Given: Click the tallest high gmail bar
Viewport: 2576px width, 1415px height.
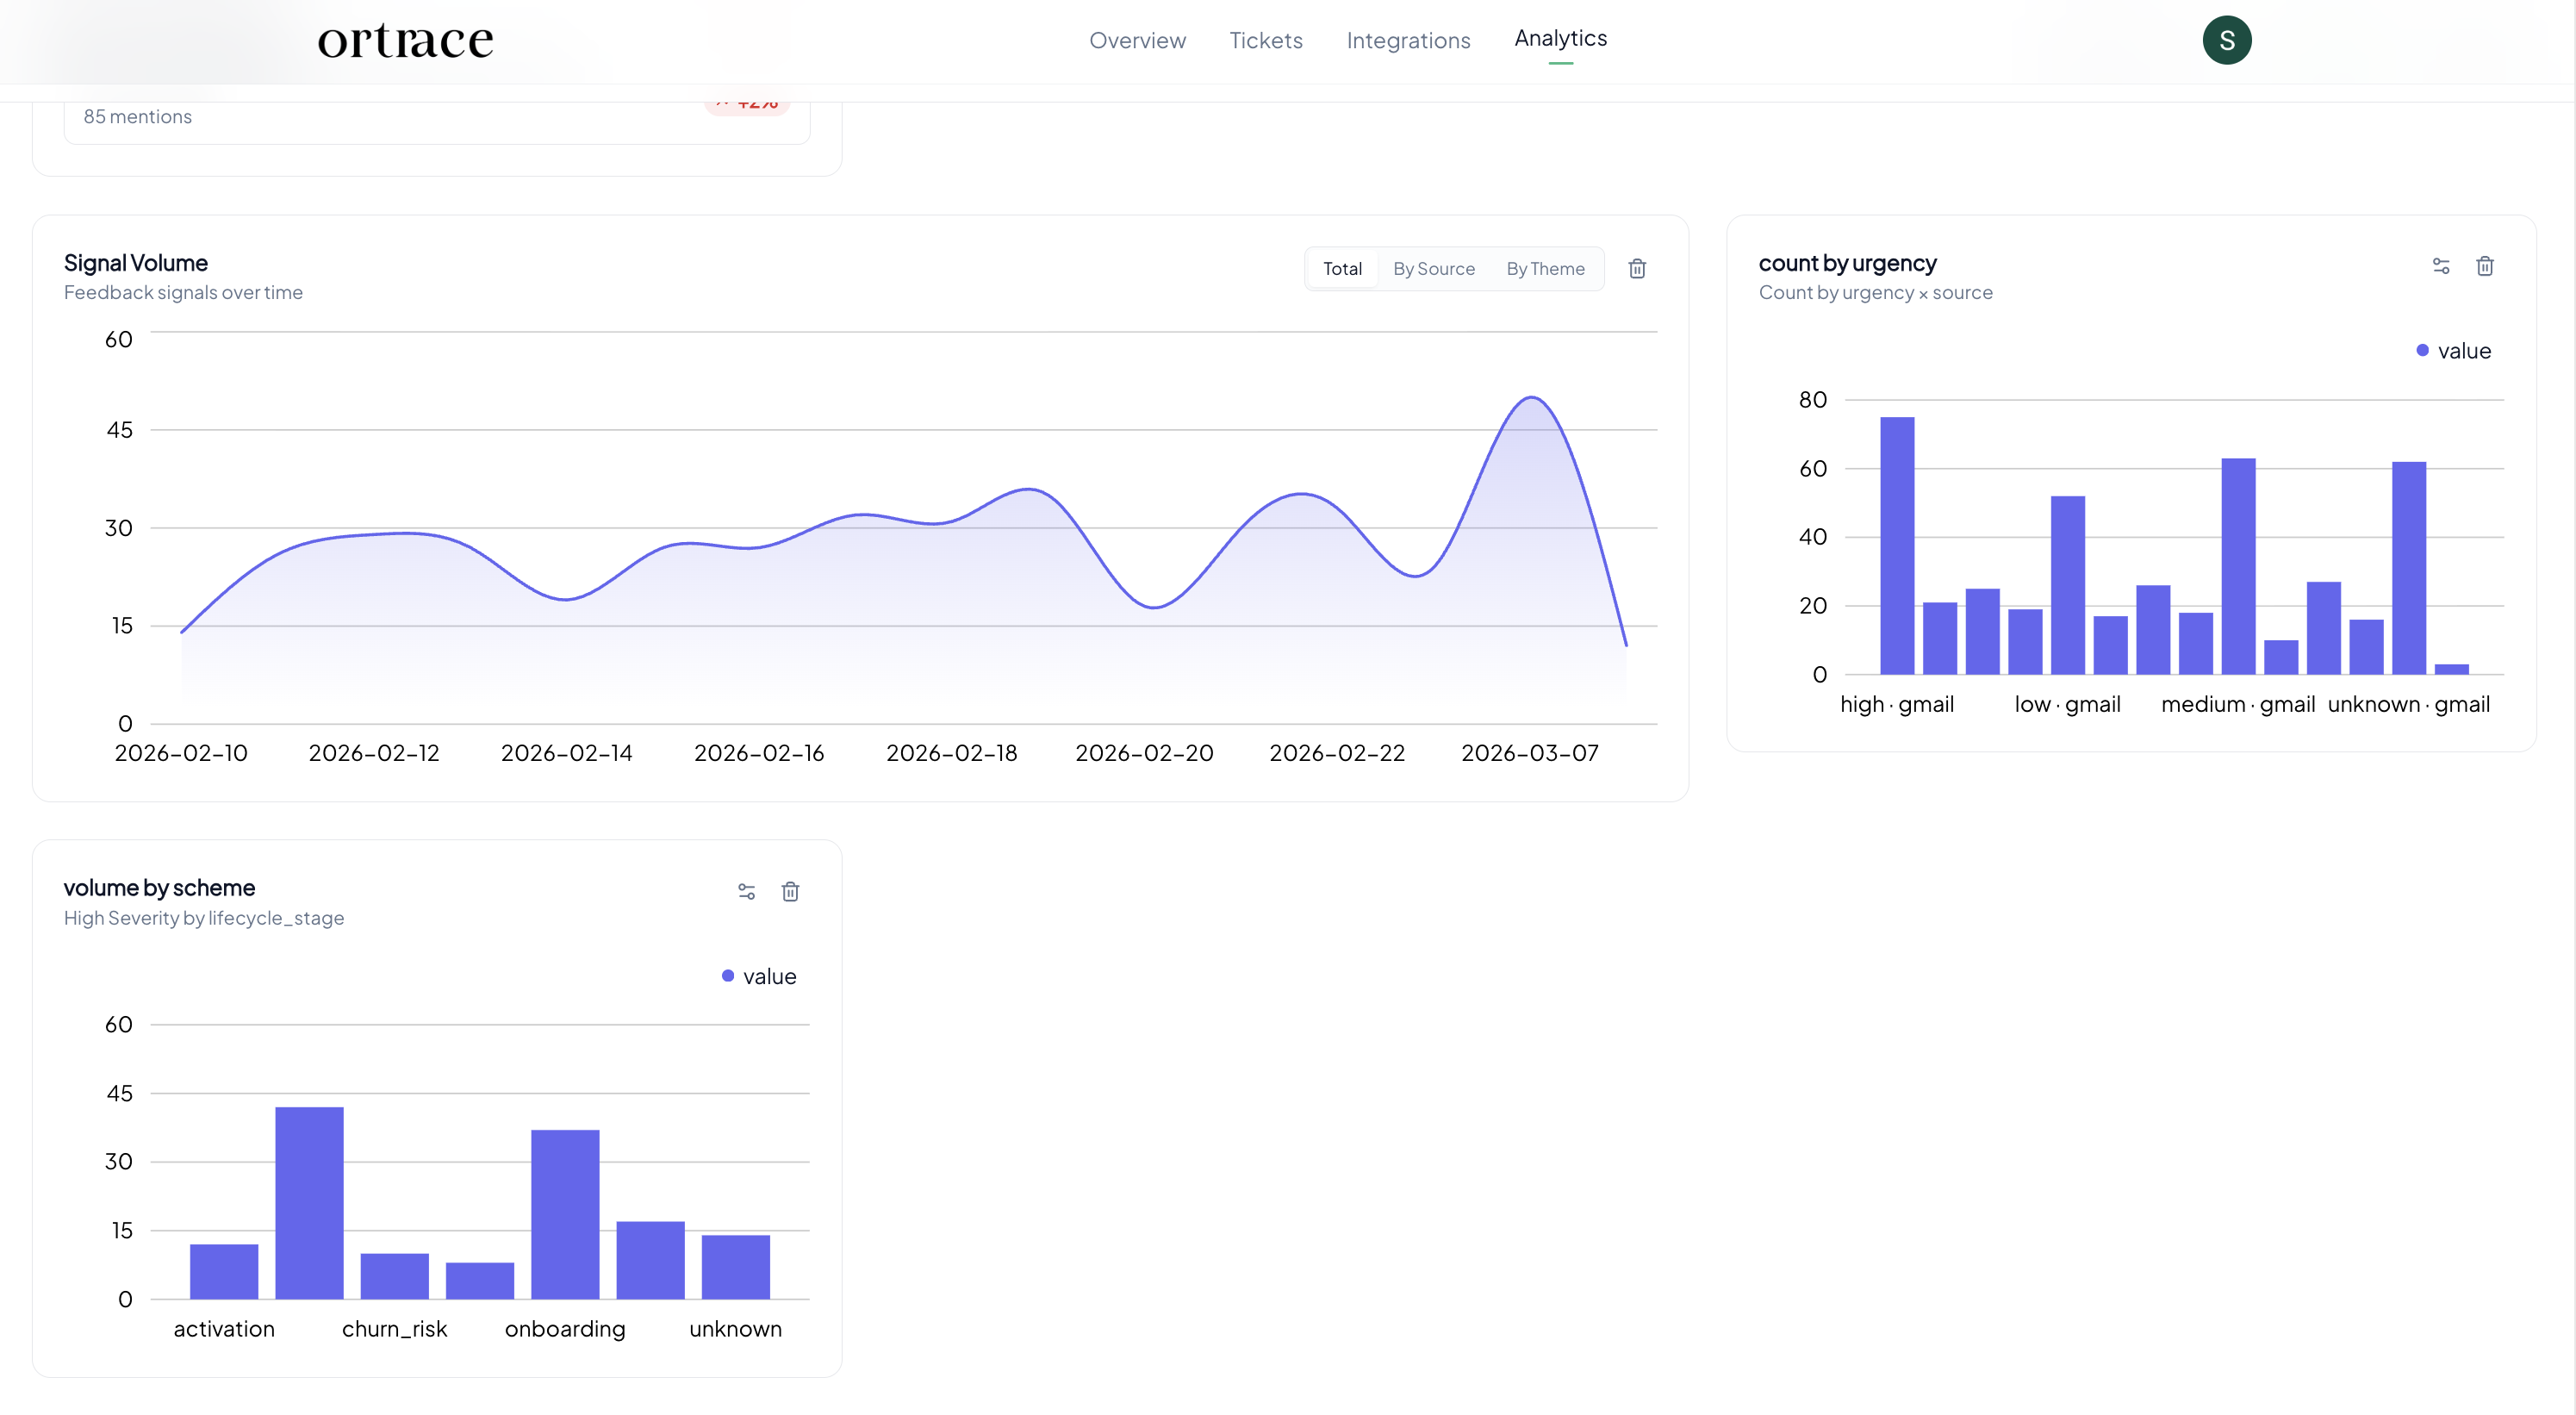Looking at the screenshot, I should coord(1897,545).
